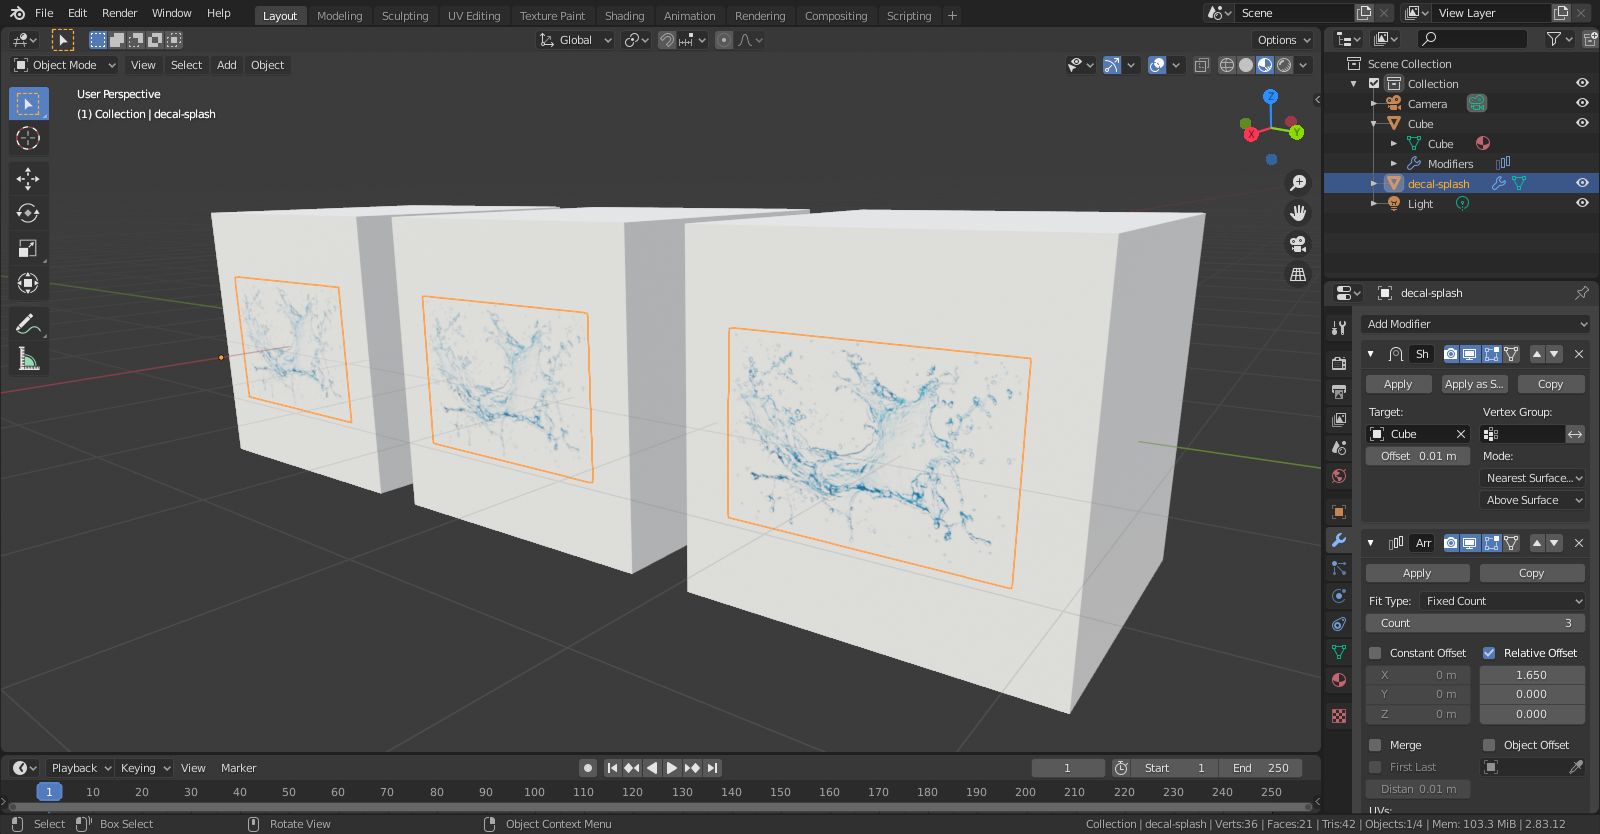Open the Fit Type dropdown
Viewport: 1600px width, 834px height.
coord(1502,601)
